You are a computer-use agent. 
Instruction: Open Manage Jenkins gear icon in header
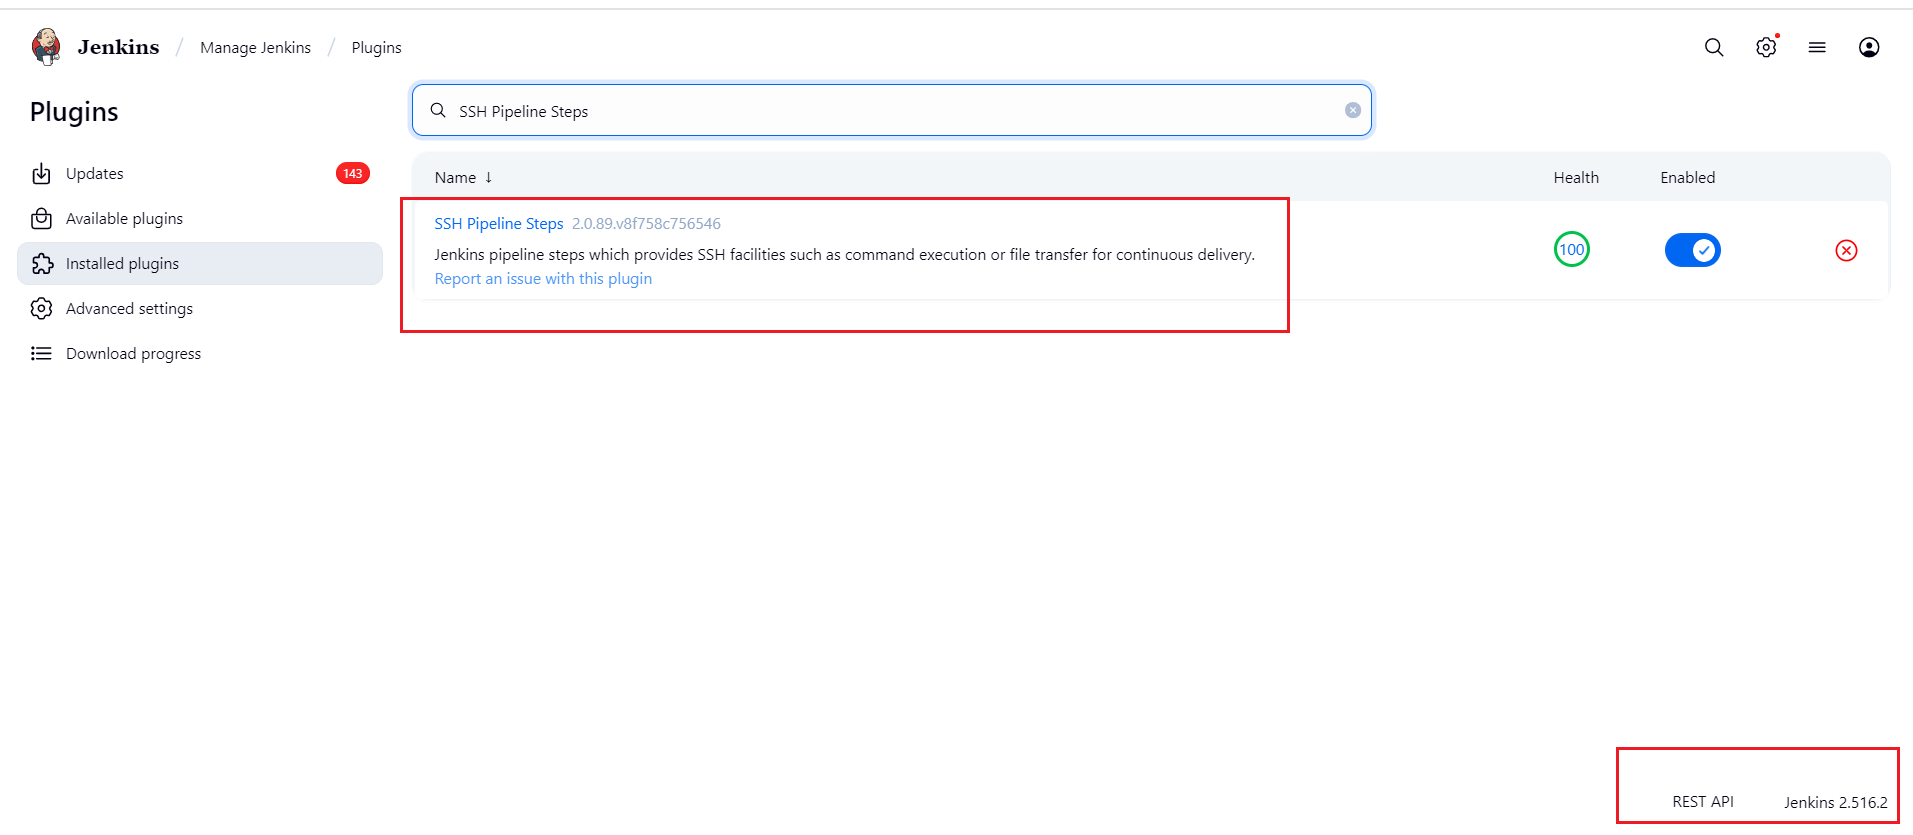click(1766, 48)
